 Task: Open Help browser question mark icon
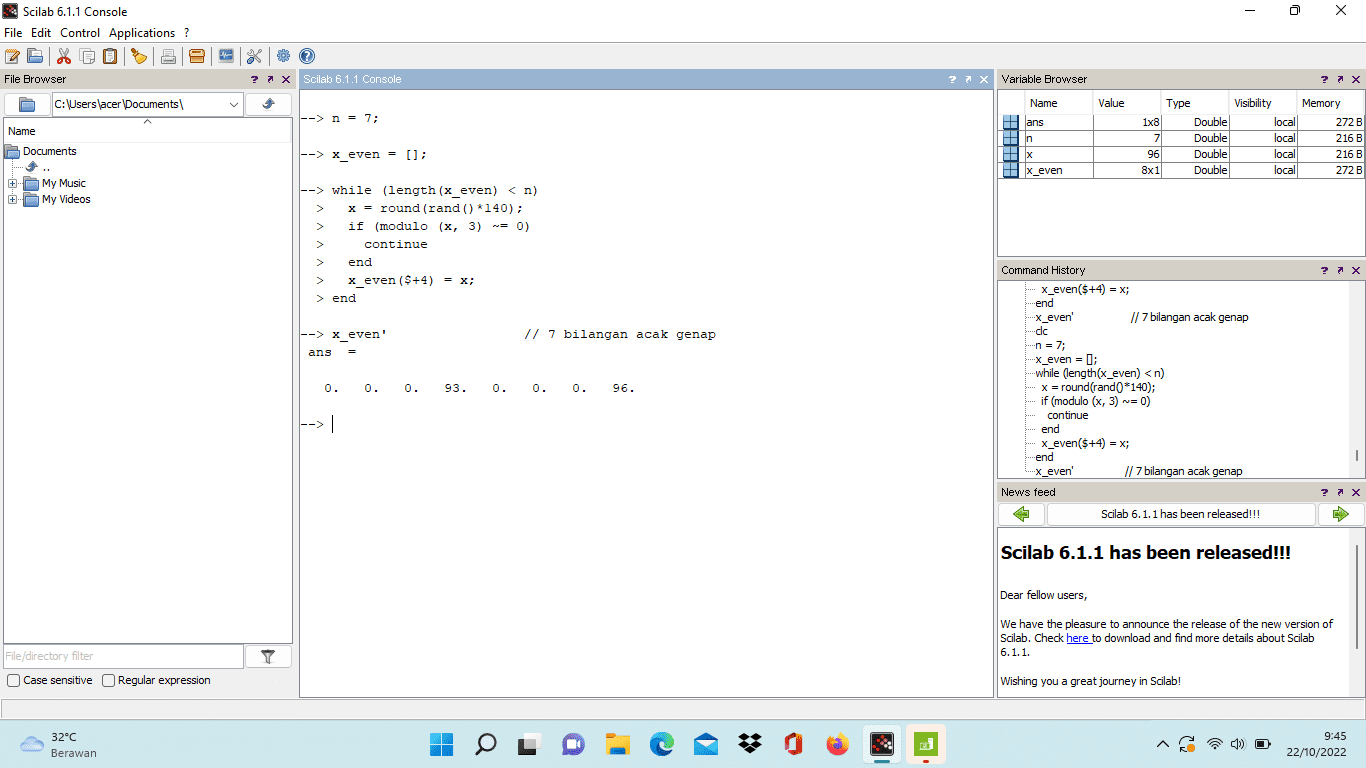click(x=307, y=56)
